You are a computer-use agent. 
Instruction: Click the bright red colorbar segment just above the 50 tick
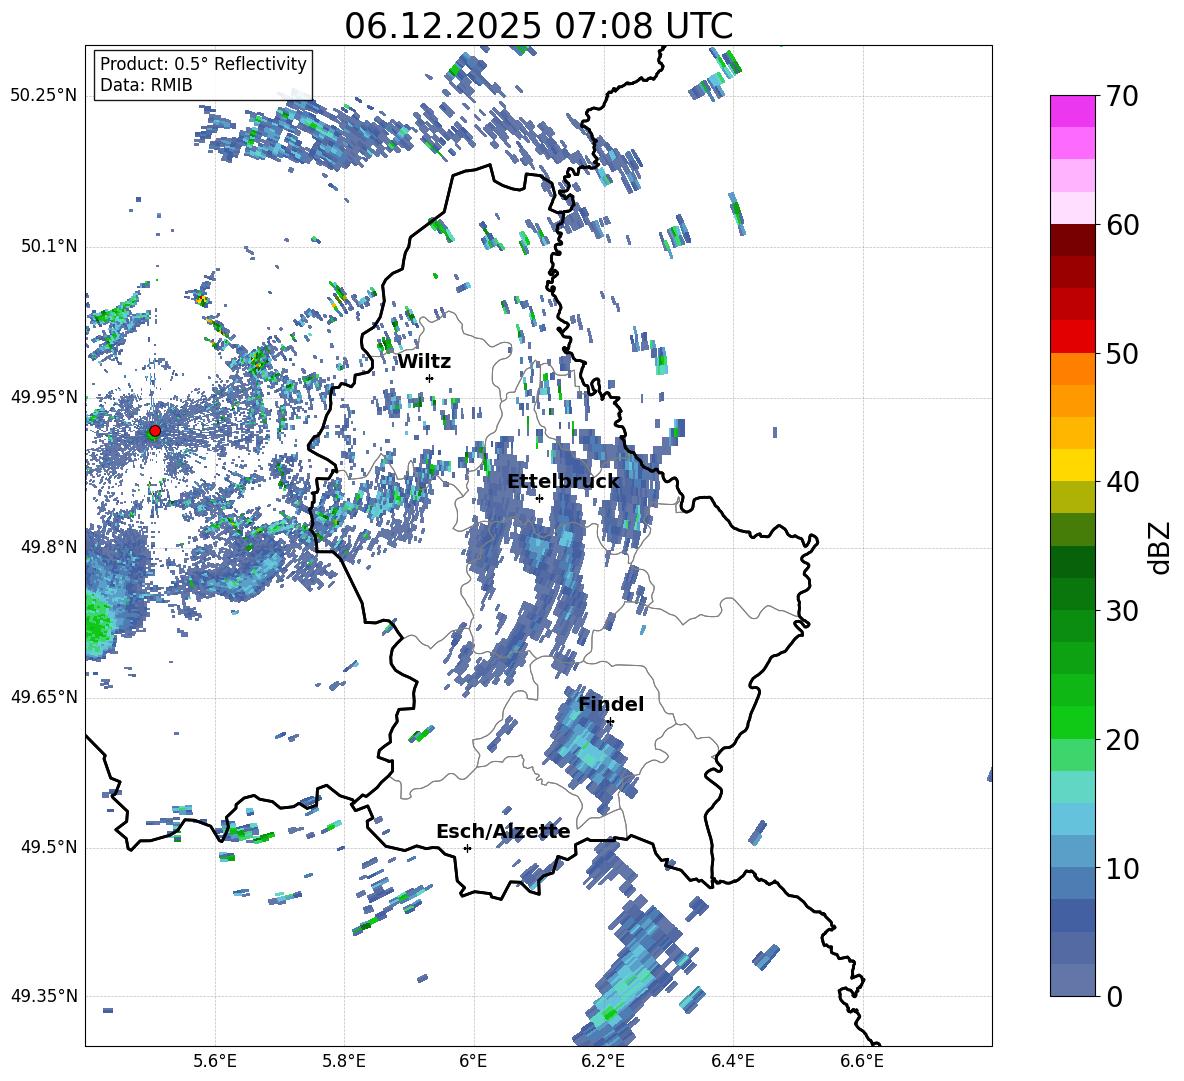click(x=1072, y=337)
